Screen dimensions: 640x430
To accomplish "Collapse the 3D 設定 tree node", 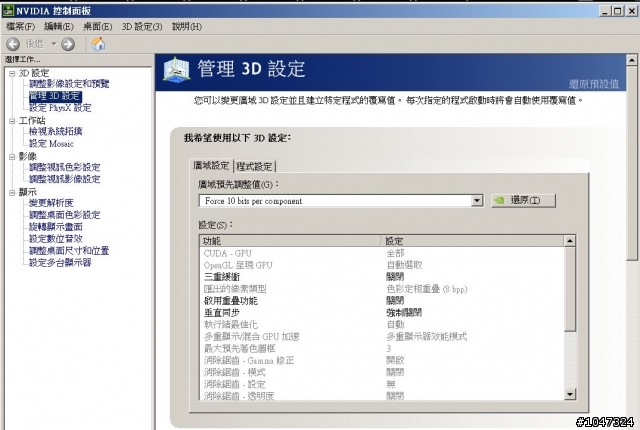I will [x=12, y=73].
